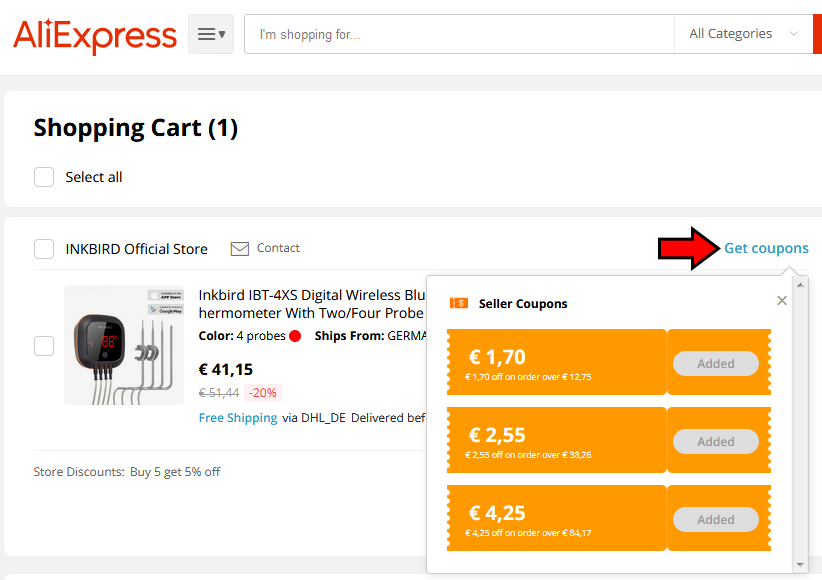Click the All Categories chevron arrow
Viewport: 822px width, 580px height.
(794, 34)
